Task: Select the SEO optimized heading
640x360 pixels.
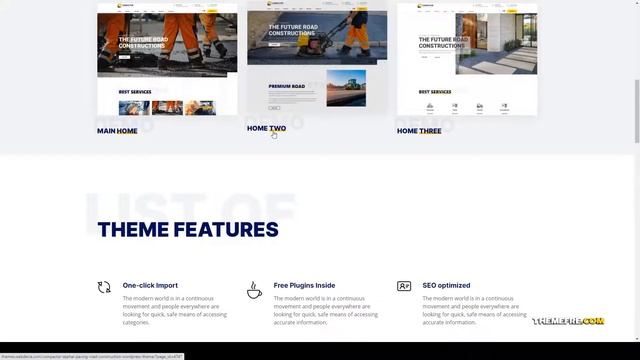Action: (446, 285)
